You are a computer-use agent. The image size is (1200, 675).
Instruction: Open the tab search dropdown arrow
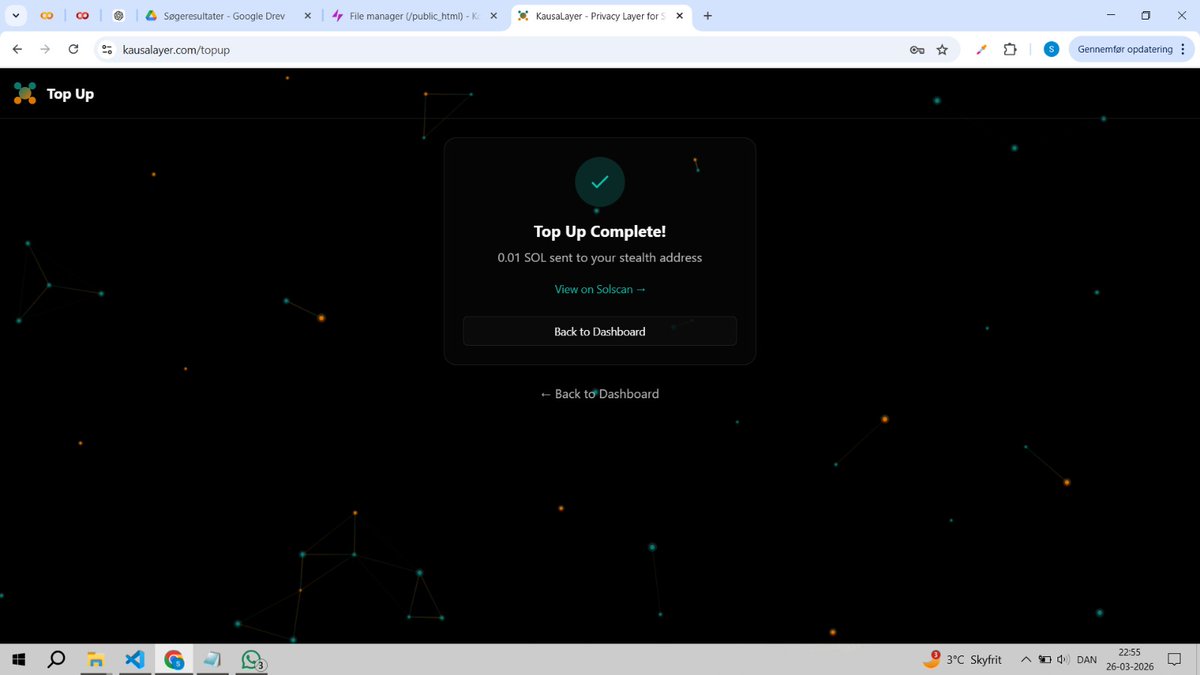(x=16, y=16)
